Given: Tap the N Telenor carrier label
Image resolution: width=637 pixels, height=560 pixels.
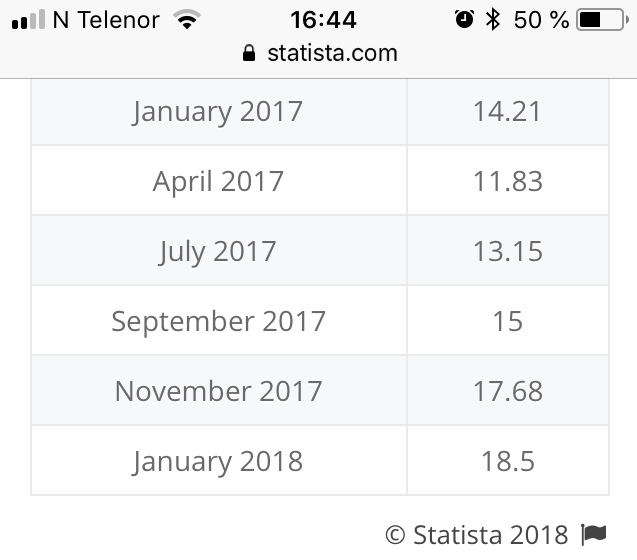Looking at the screenshot, I should [x=106, y=20].
